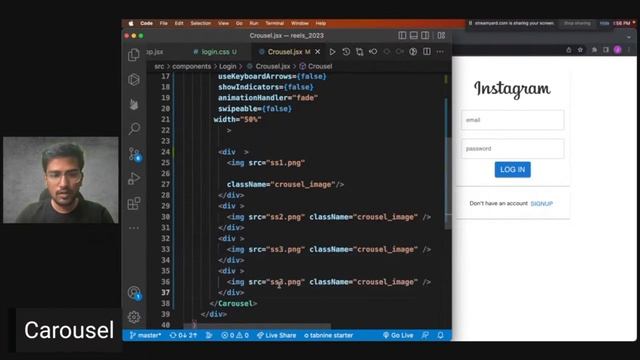Image resolution: width=640 pixels, height=360 pixels.
Task: Open the master branch in status bar
Action: pos(145,335)
